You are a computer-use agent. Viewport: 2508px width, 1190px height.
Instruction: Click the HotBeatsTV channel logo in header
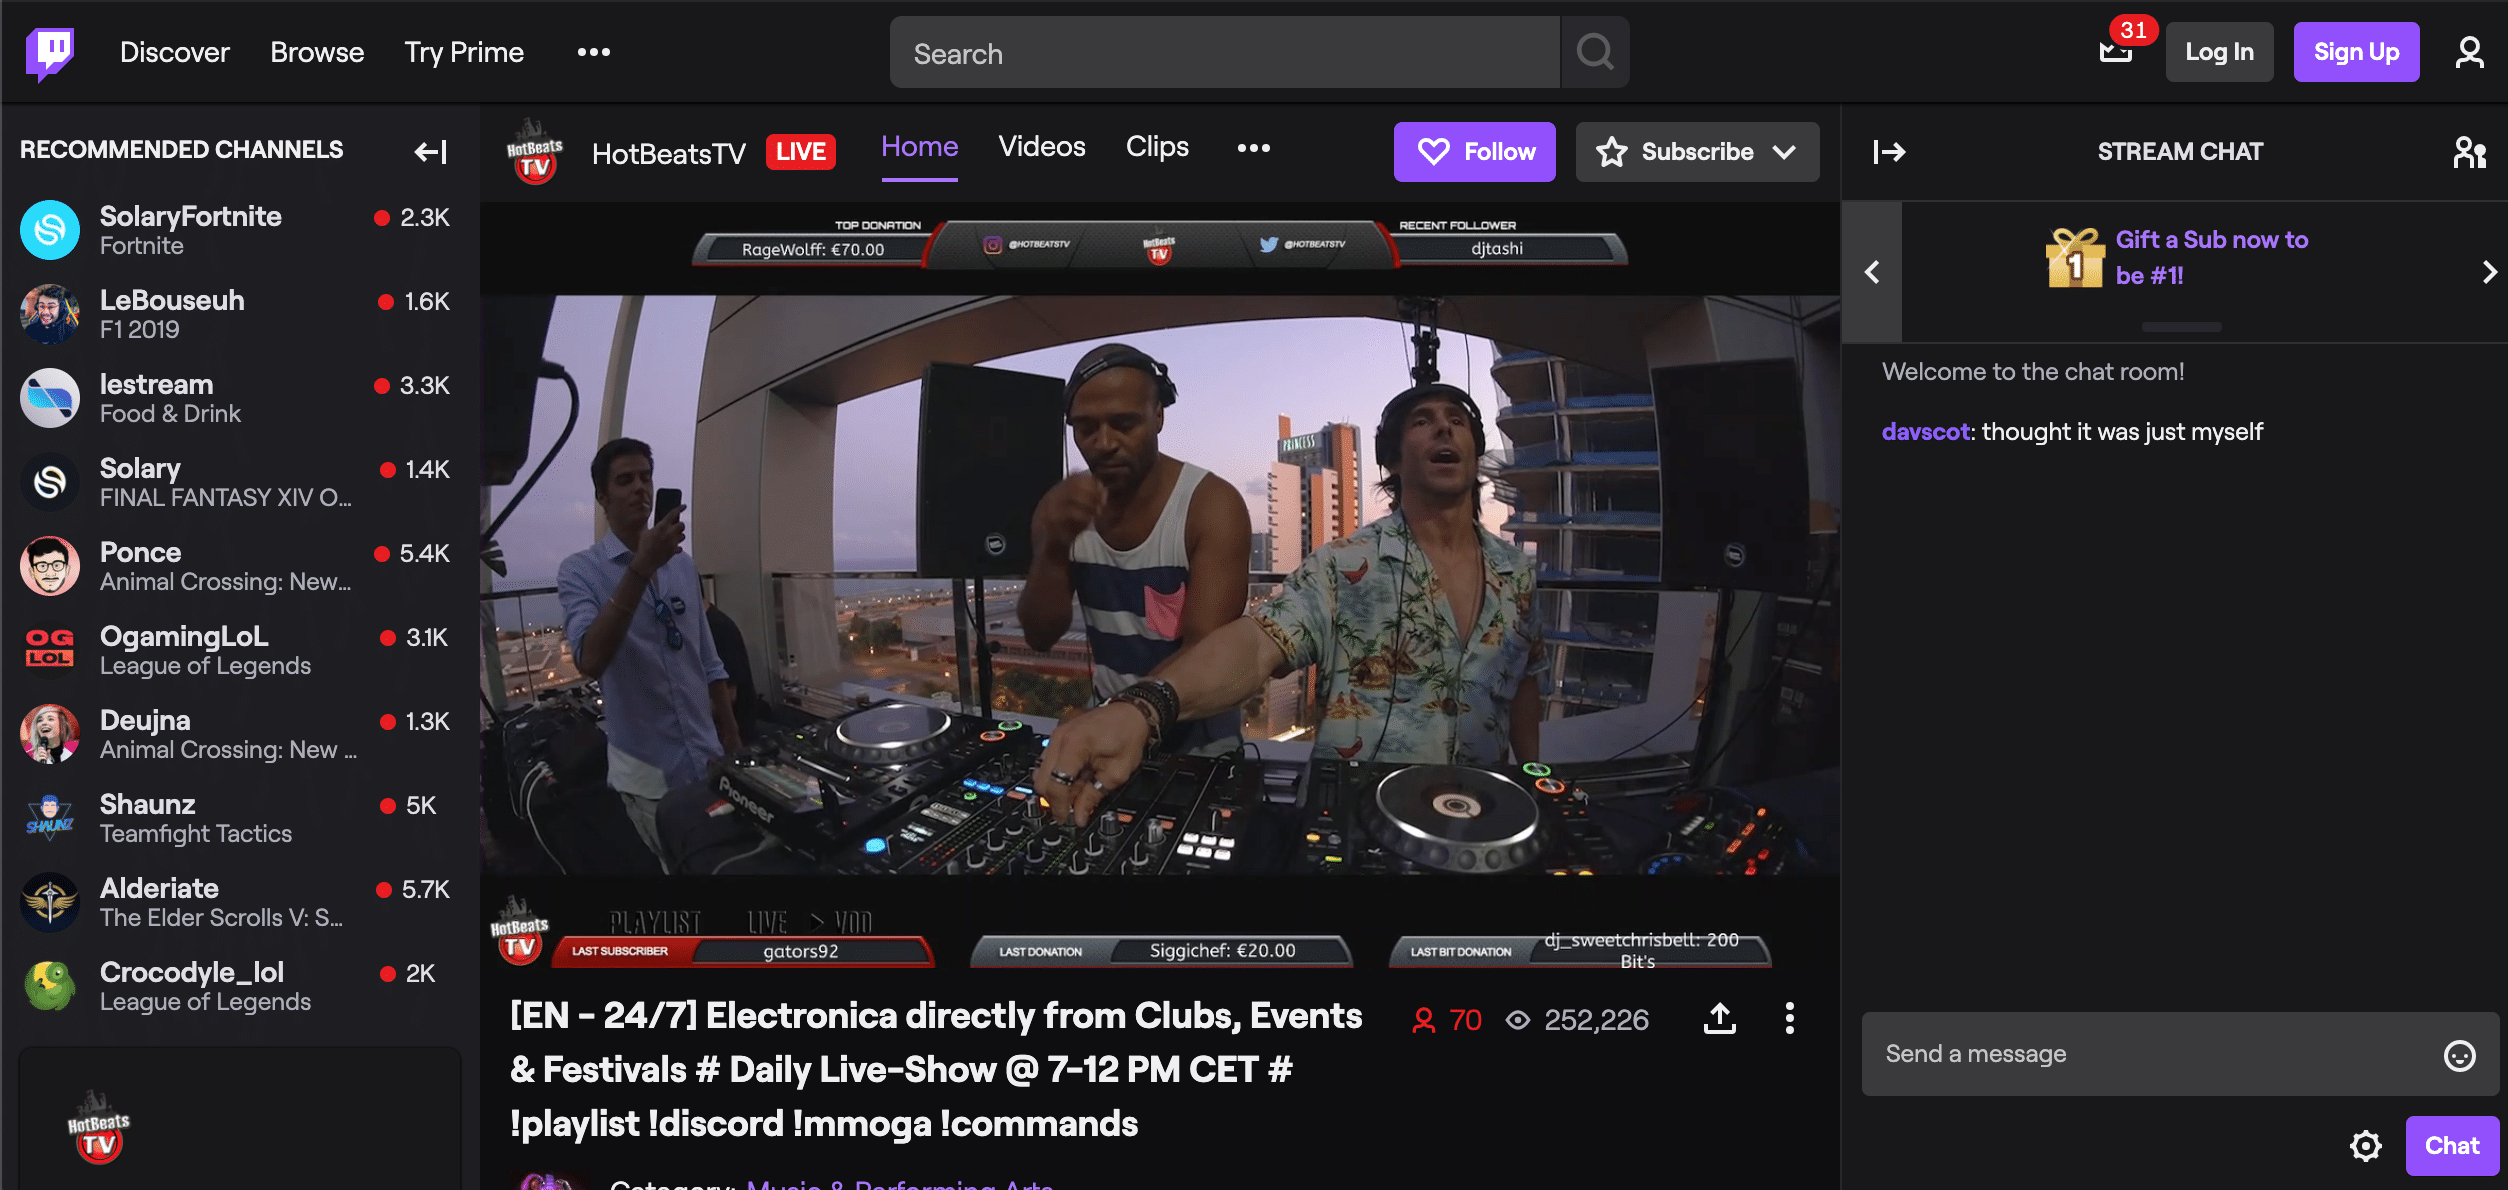coord(535,152)
